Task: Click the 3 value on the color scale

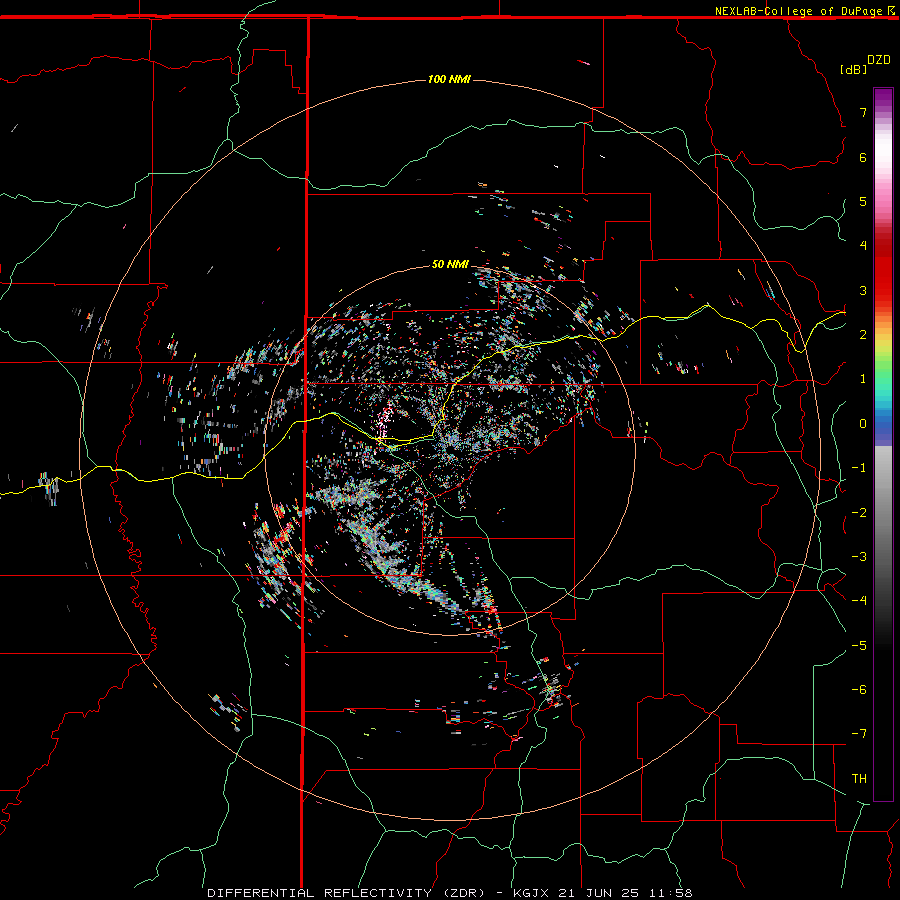Action: pyautogui.click(x=863, y=290)
